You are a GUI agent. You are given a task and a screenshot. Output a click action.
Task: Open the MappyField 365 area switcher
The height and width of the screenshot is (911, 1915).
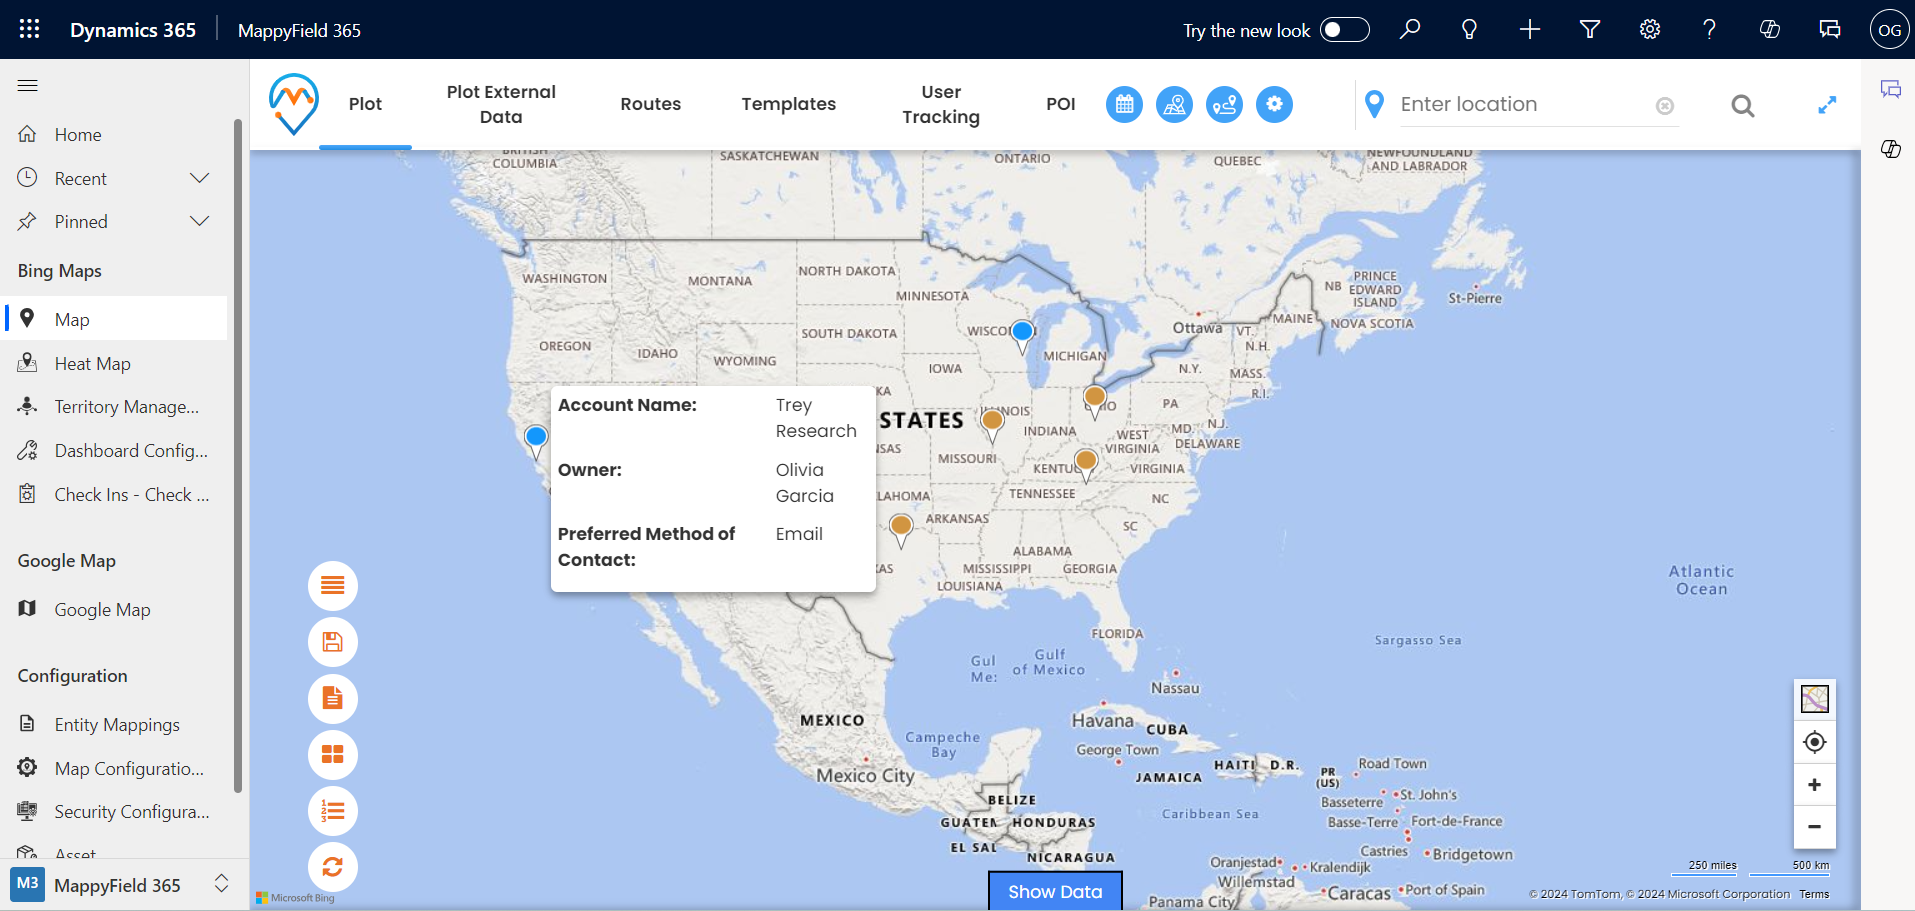122,884
